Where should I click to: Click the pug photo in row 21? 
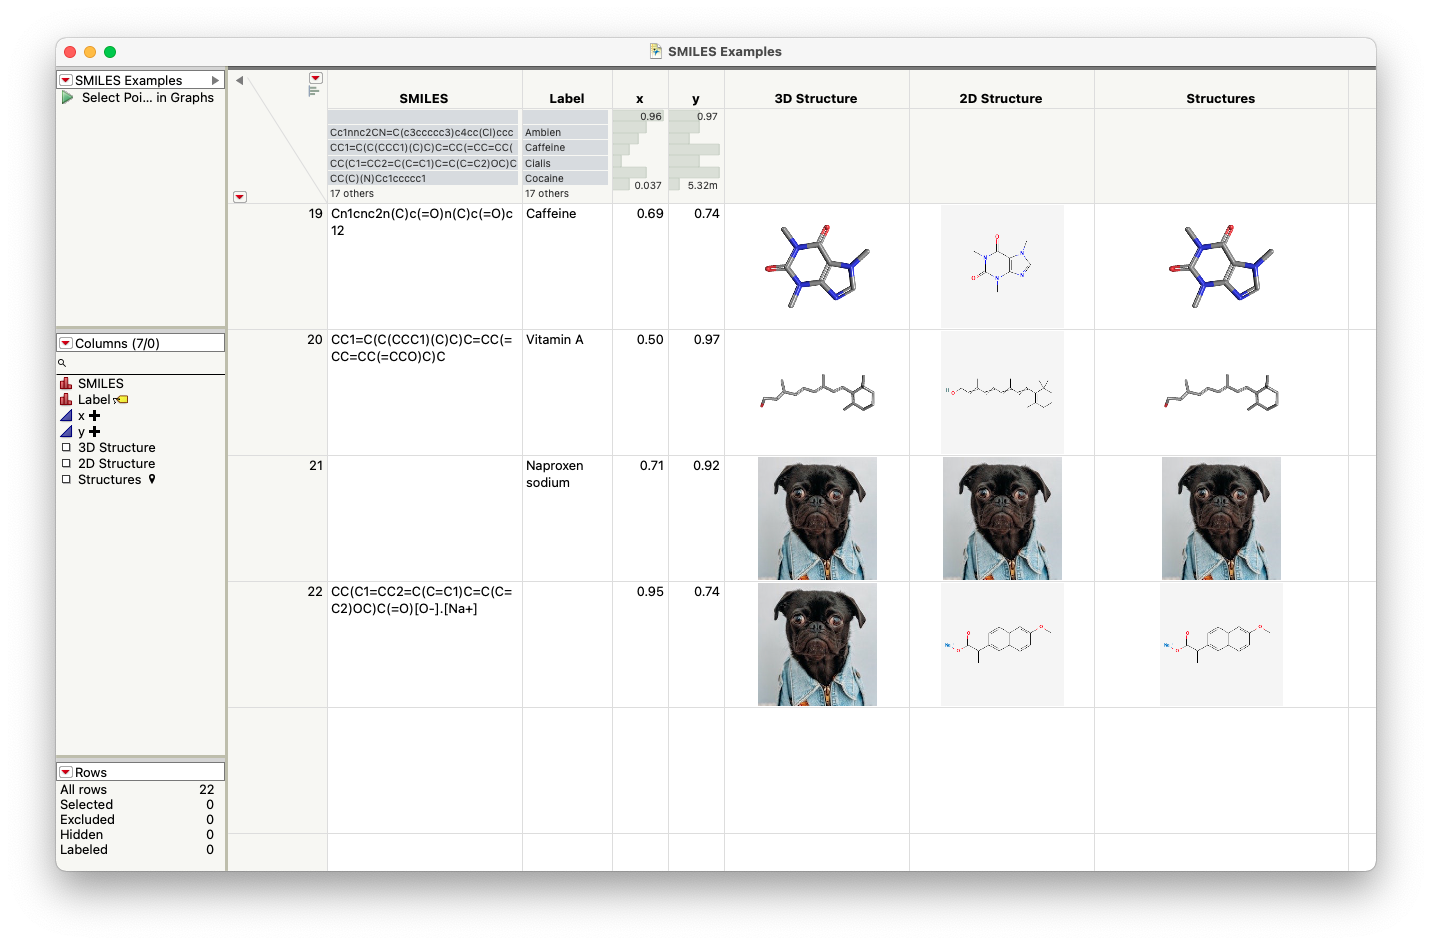click(817, 518)
